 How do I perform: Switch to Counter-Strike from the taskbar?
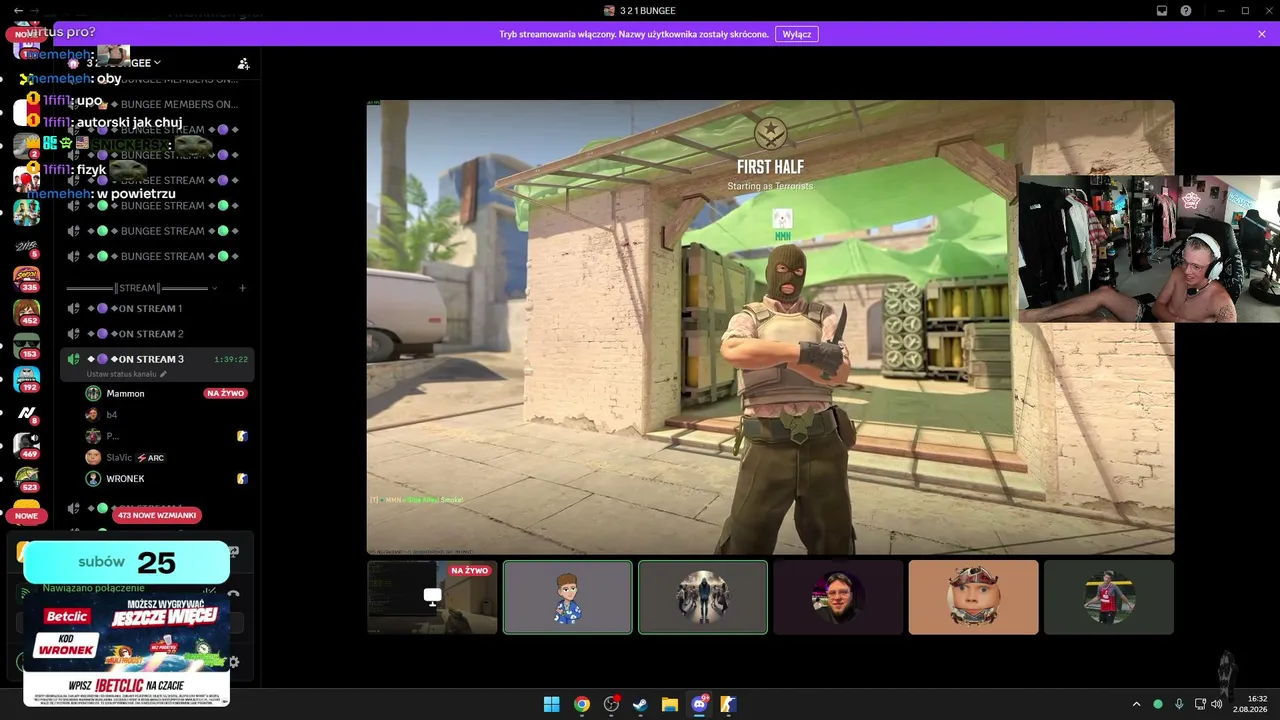(729, 704)
